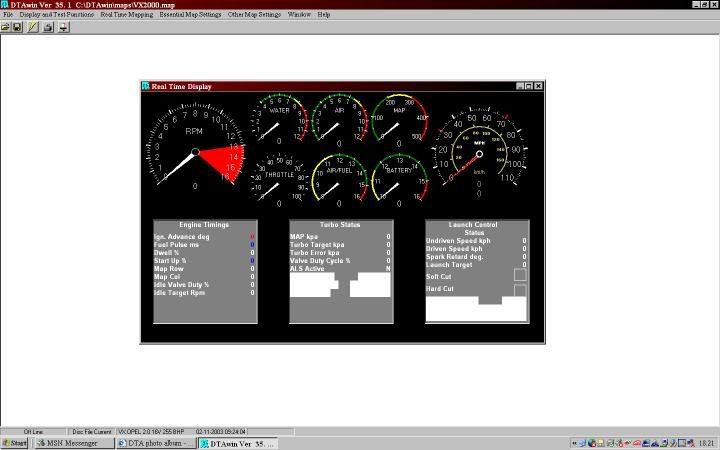This screenshot has width=720, height=450.
Task: Open the Display and Test Functions menu
Action: click(x=56, y=15)
